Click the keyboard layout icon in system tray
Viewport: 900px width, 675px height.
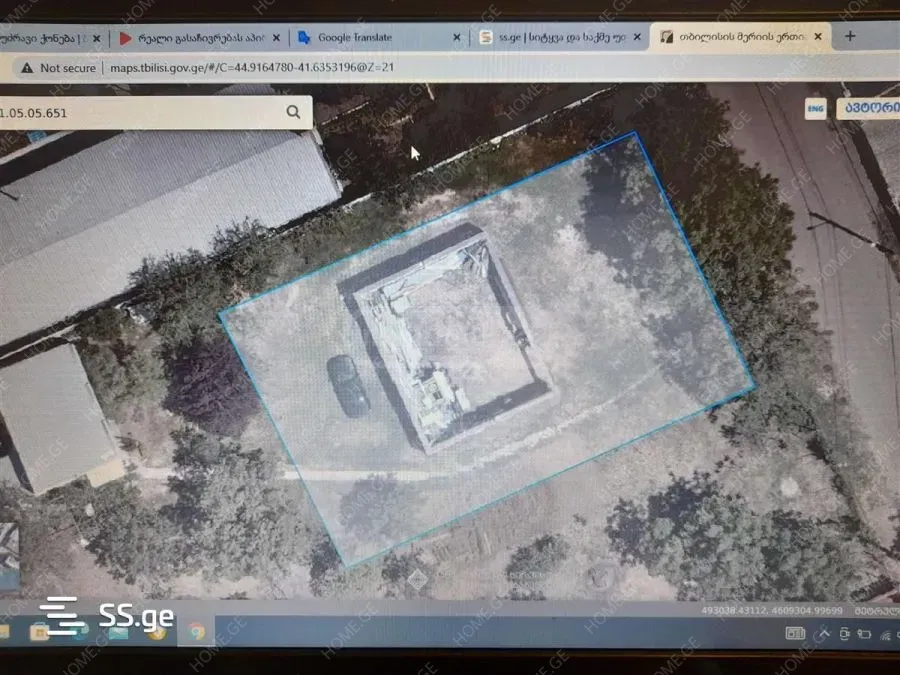(795, 633)
